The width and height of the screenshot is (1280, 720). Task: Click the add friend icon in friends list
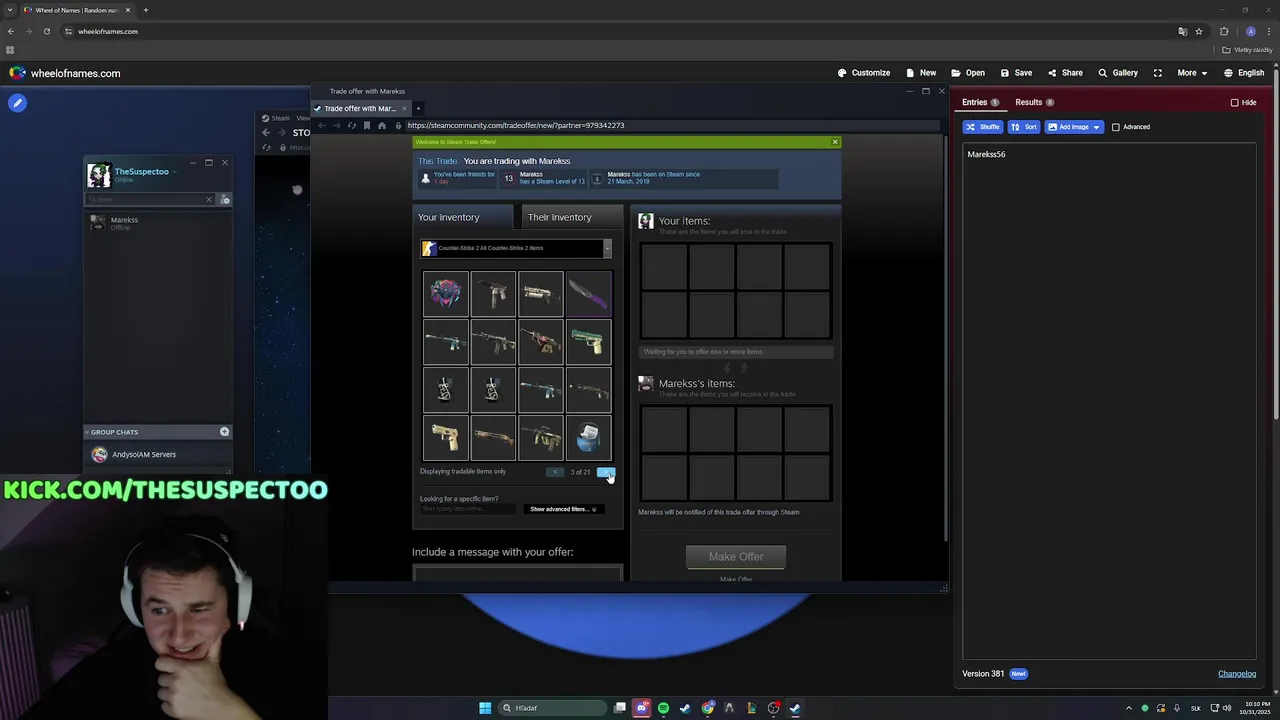pyautogui.click(x=225, y=200)
